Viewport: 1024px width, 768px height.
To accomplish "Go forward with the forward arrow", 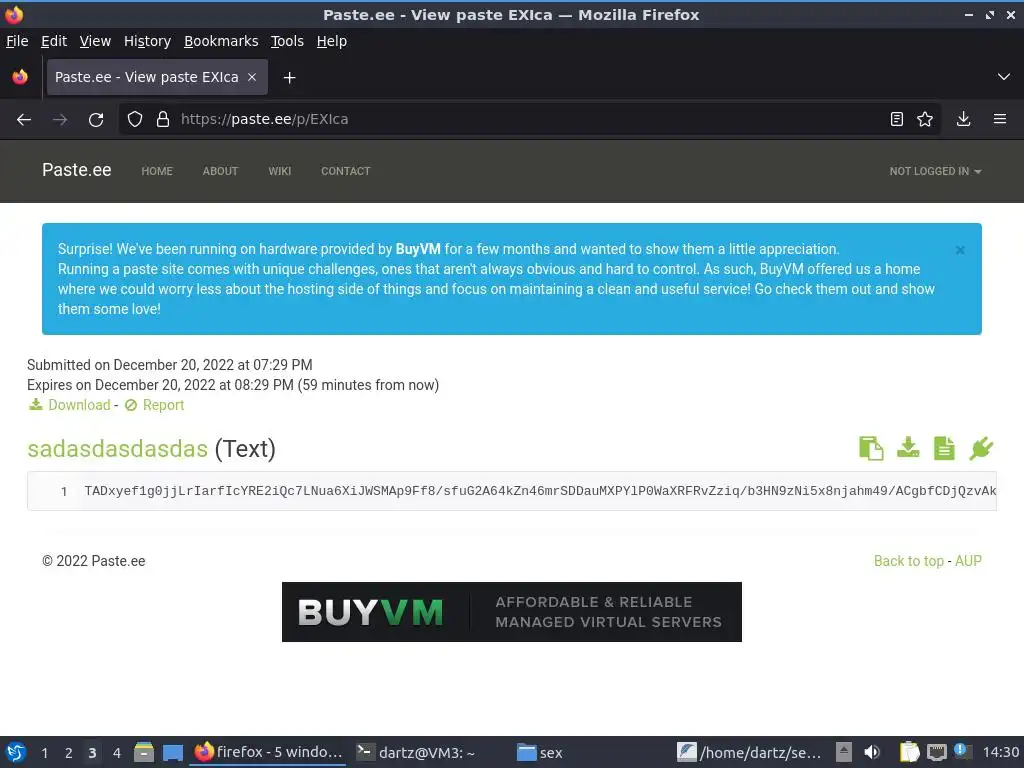I will [x=60, y=120].
